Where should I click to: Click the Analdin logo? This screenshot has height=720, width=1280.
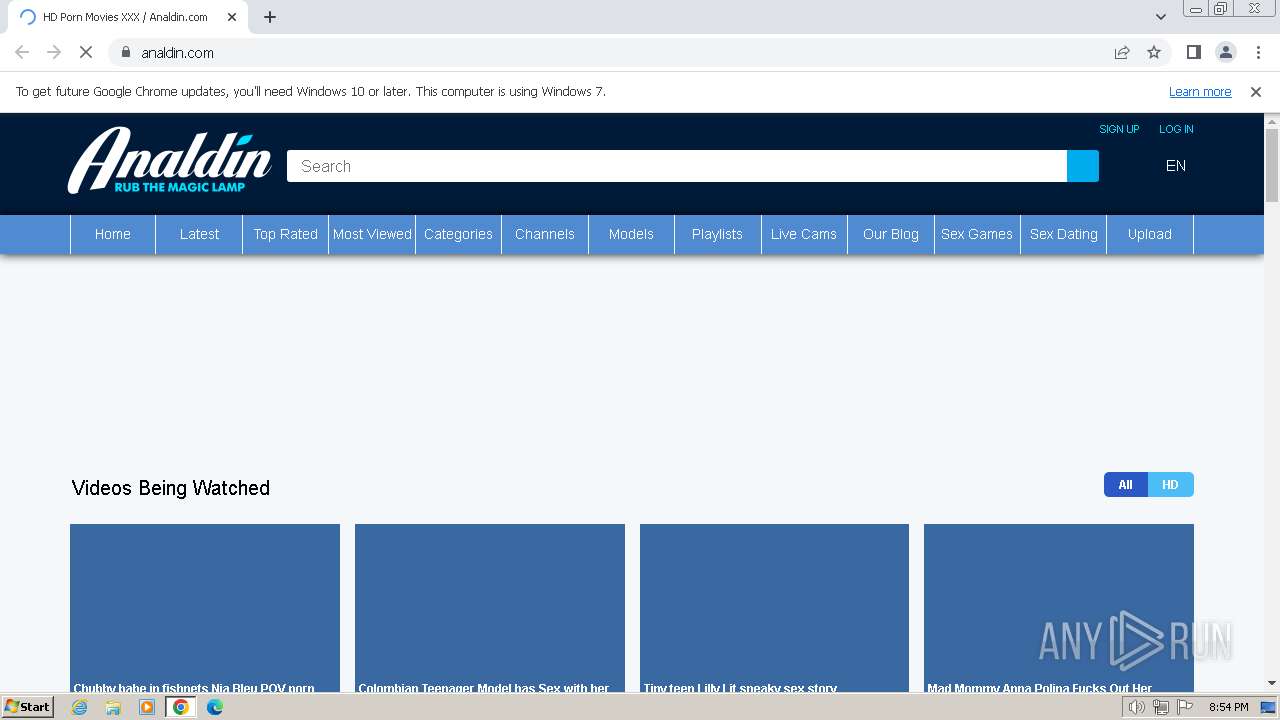click(x=169, y=160)
